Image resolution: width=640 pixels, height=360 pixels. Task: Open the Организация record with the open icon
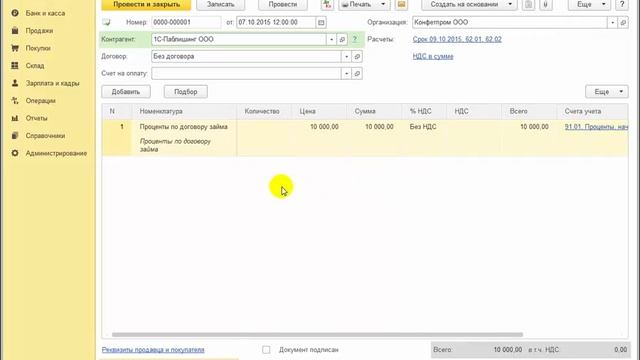tap(623, 22)
